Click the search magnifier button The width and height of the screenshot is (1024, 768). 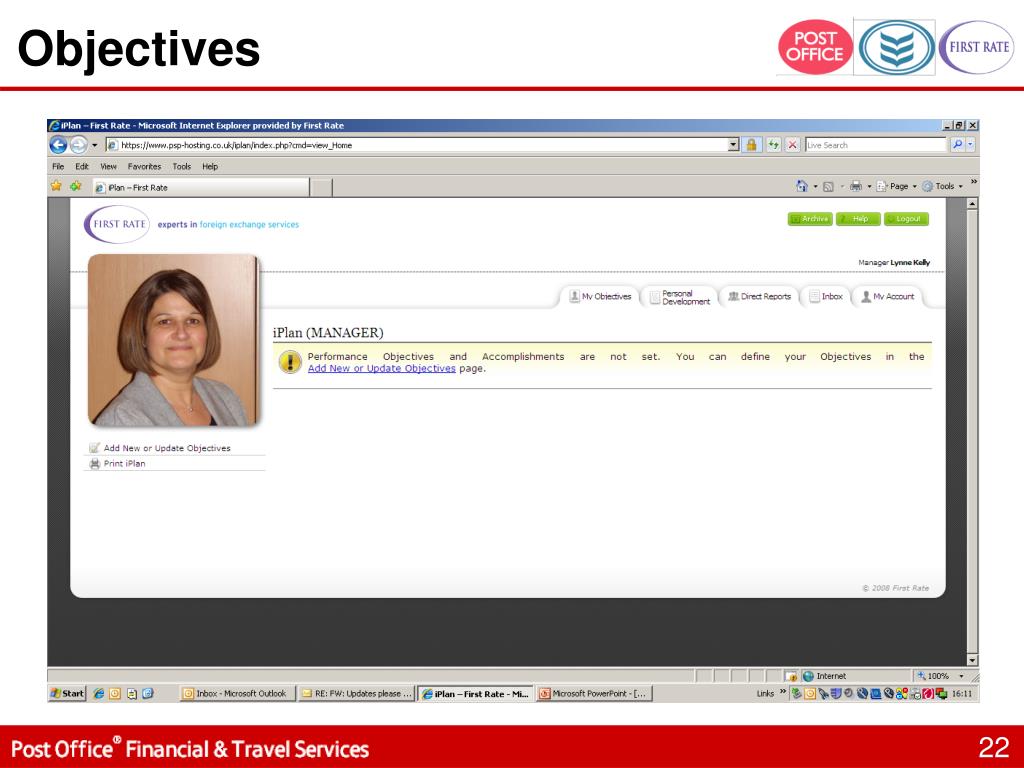point(957,145)
